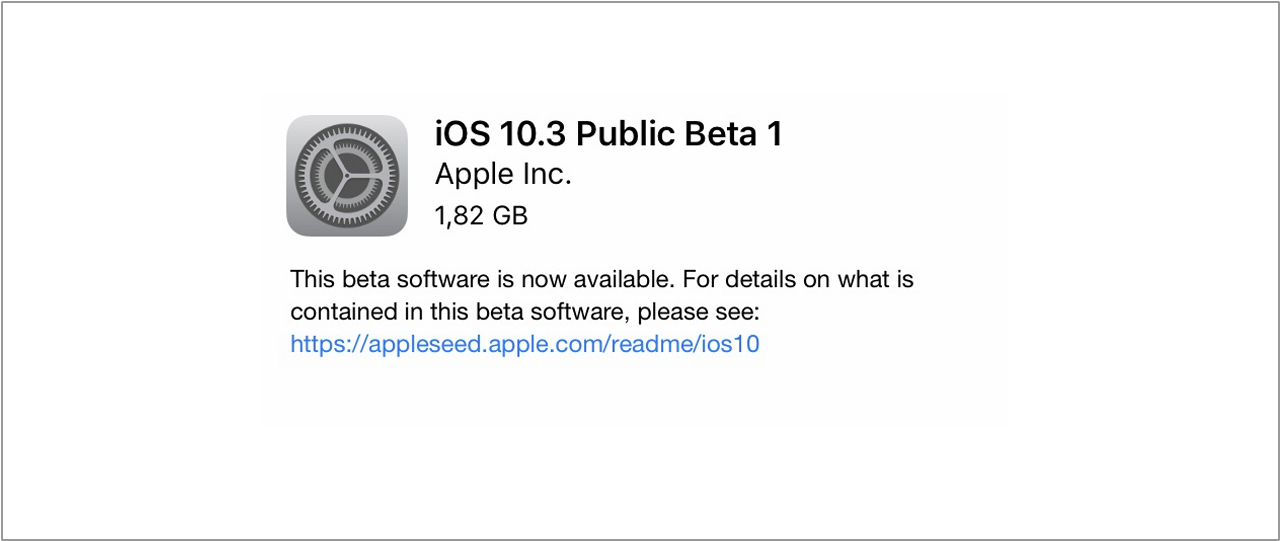The image size is (1281, 541).
Task: Click the "1,82 GB" download size
Action: [x=481, y=215]
